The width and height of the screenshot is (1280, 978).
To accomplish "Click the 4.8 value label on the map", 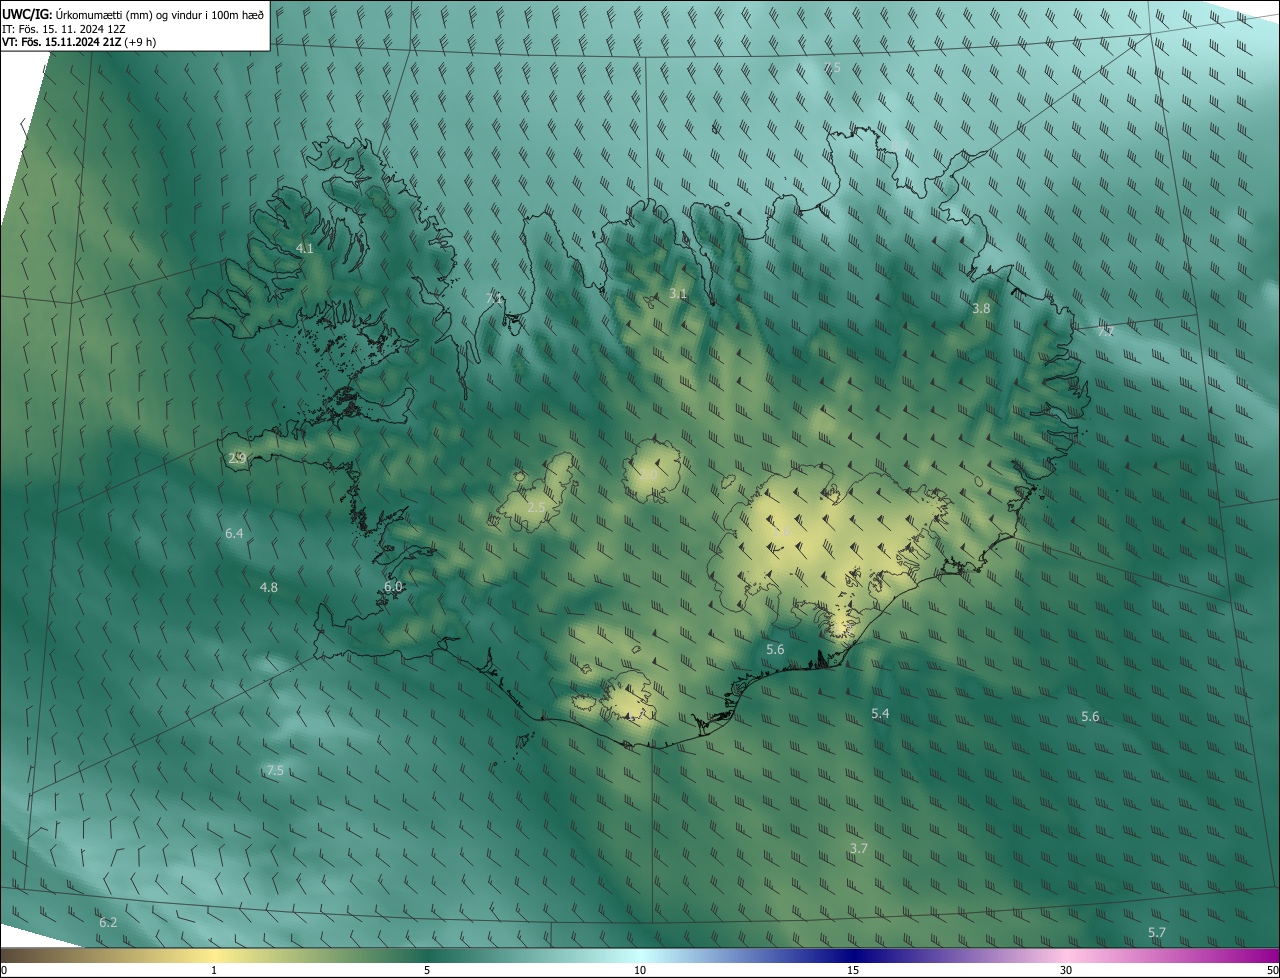I will [269, 588].
